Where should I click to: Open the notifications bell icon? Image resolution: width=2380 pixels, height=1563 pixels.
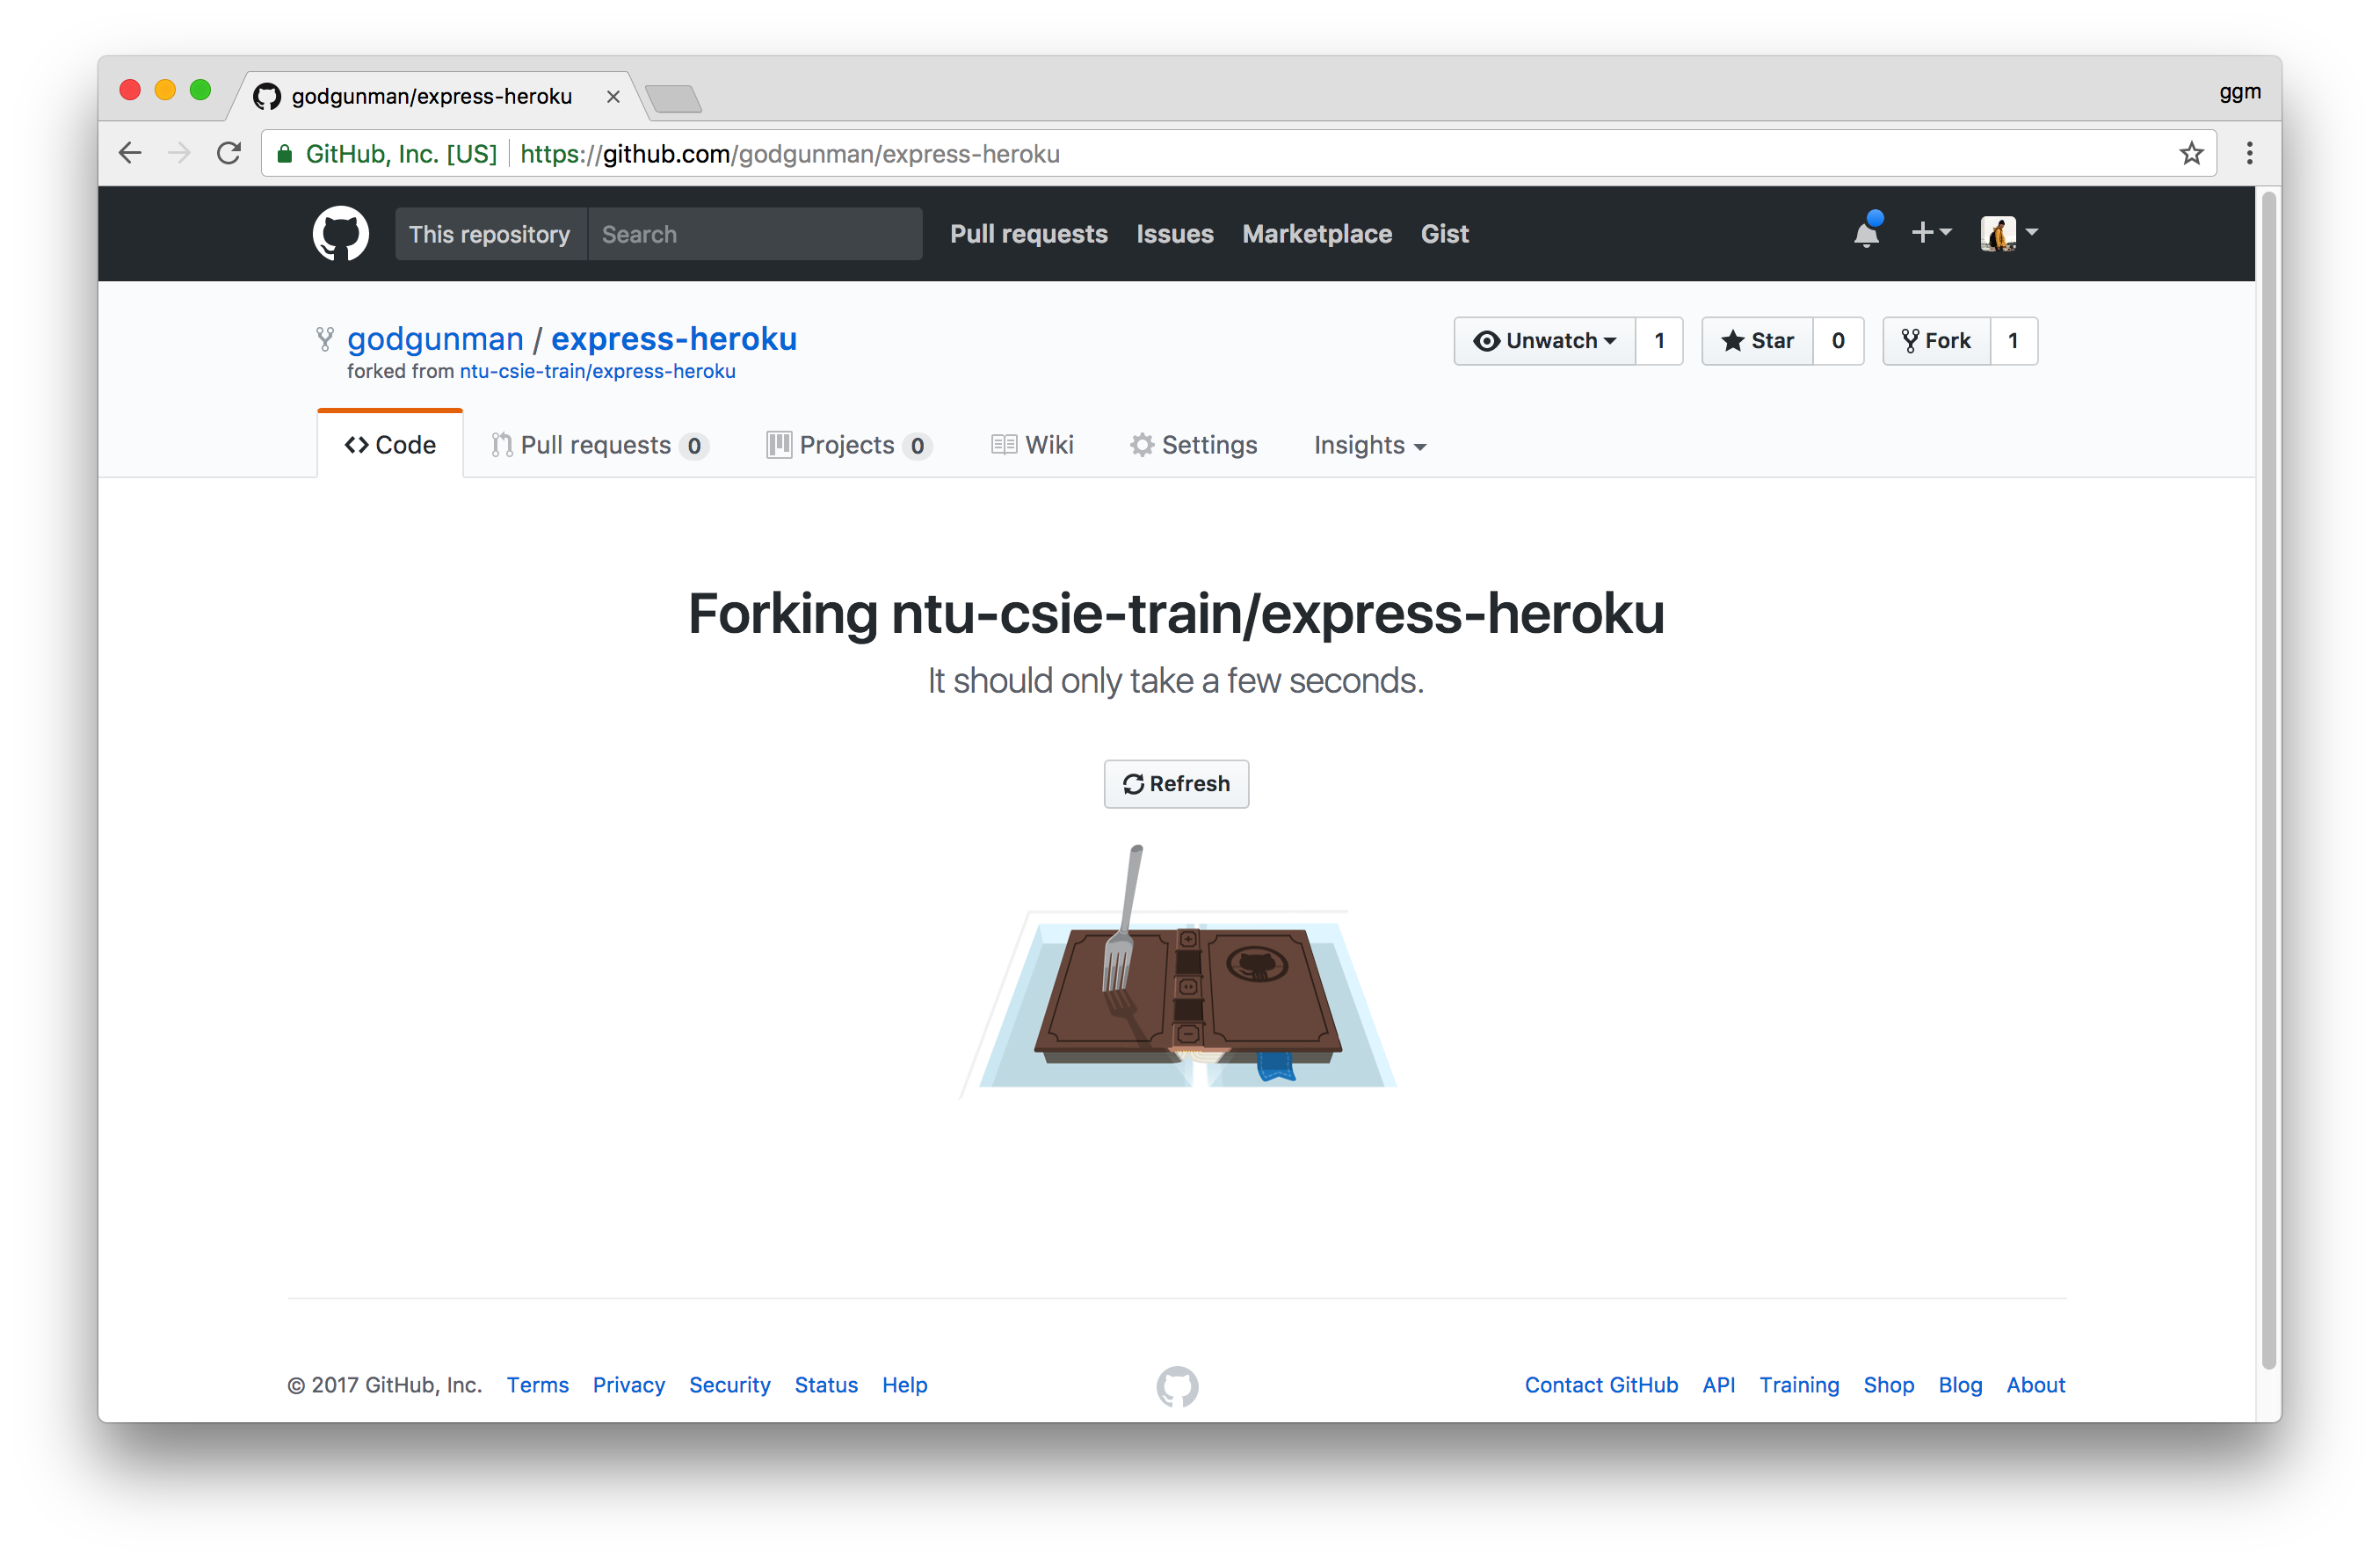pos(1866,232)
